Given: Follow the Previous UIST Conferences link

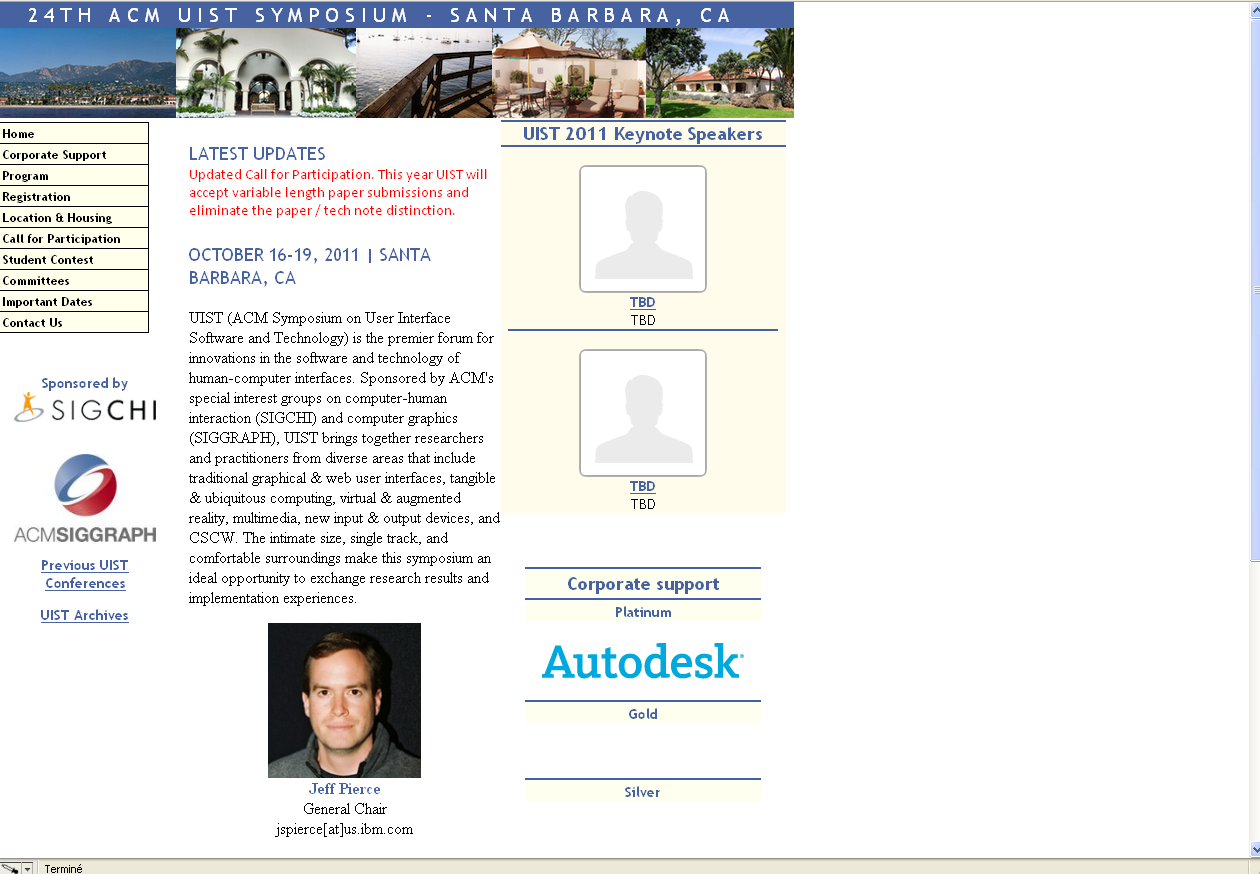Looking at the screenshot, I should [85, 574].
